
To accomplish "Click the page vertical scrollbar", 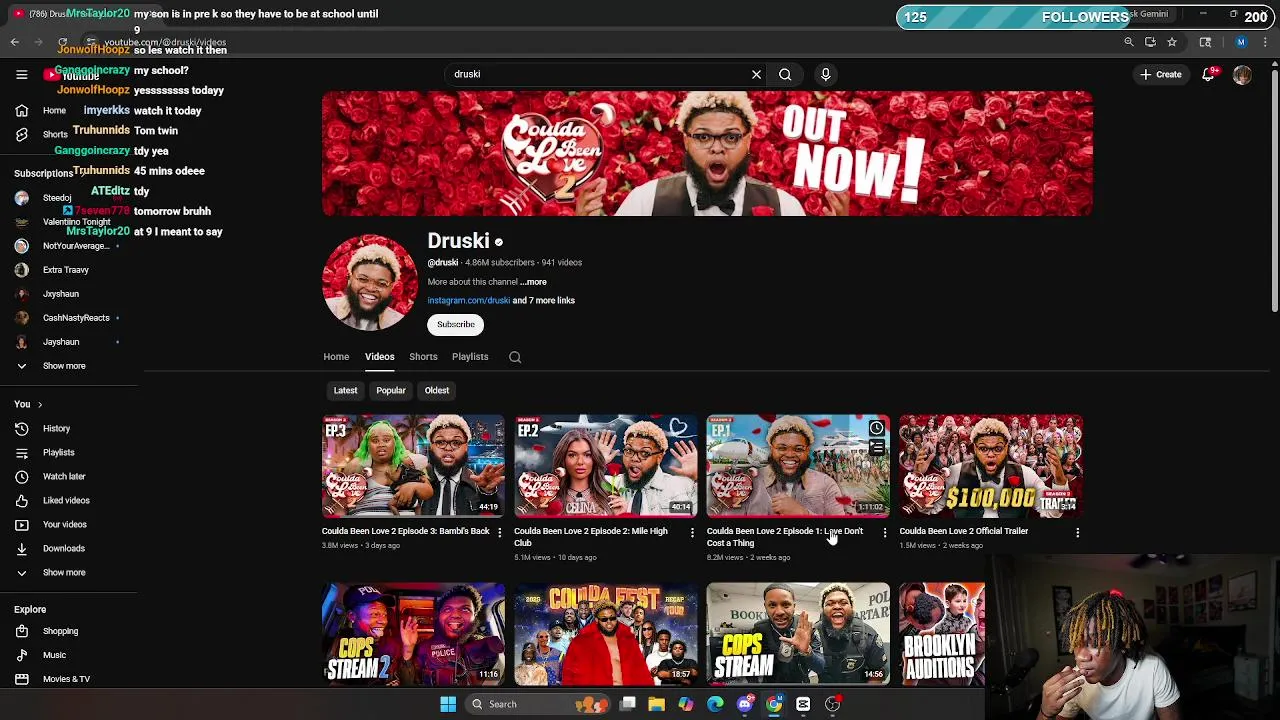I will click(1274, 190).
